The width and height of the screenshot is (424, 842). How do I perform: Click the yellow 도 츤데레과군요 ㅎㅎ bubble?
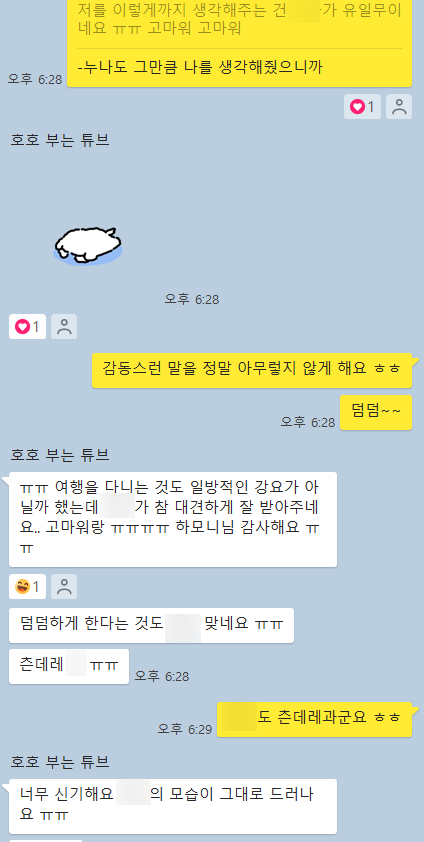coord(315,719)
